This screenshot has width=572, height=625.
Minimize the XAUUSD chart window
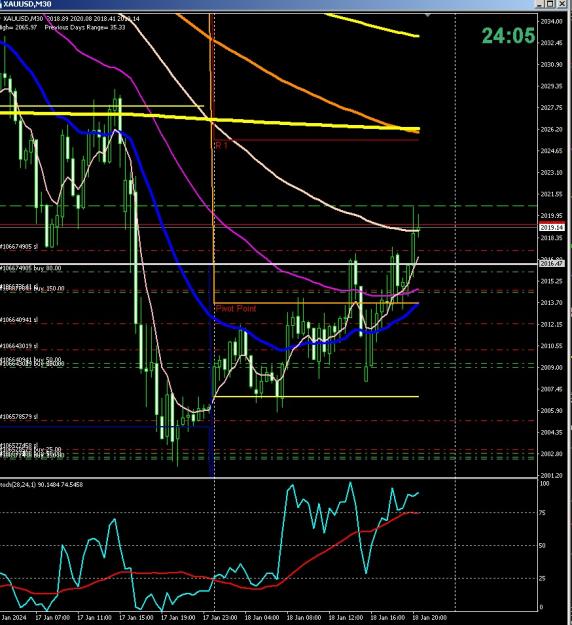click(540, 4)
